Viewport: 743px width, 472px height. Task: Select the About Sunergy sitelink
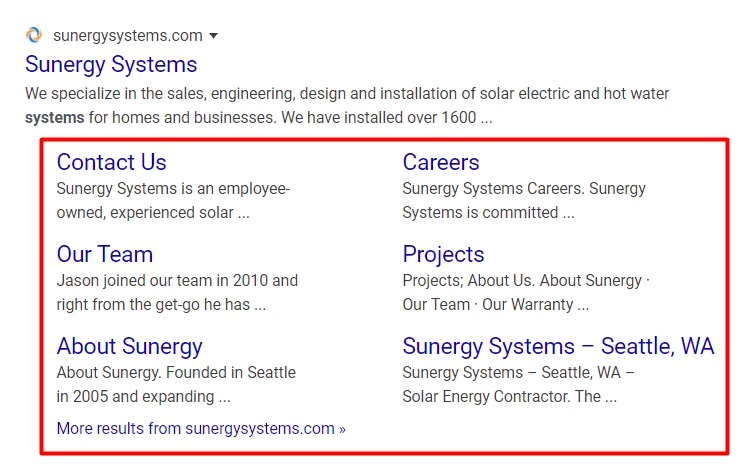point(130,346)
